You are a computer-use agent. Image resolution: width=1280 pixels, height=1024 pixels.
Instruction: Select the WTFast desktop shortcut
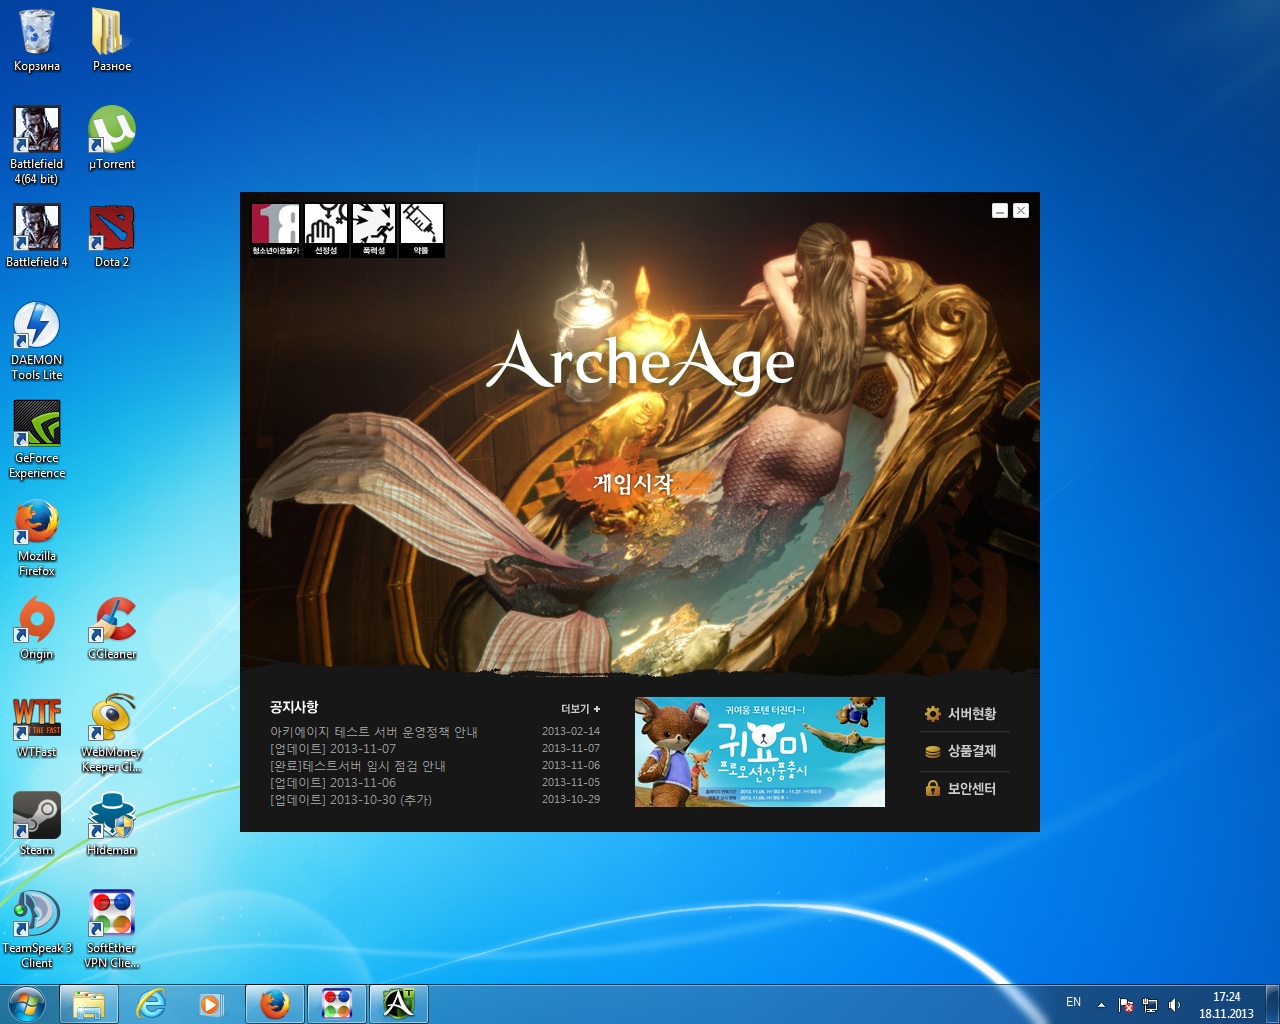[37, 727]
